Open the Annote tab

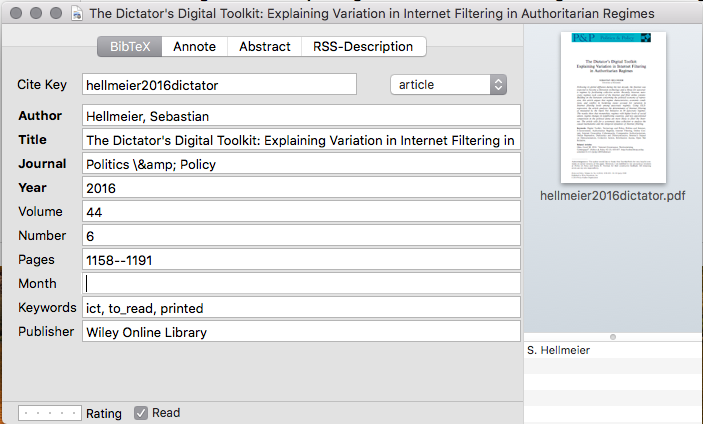pos(194,47)
